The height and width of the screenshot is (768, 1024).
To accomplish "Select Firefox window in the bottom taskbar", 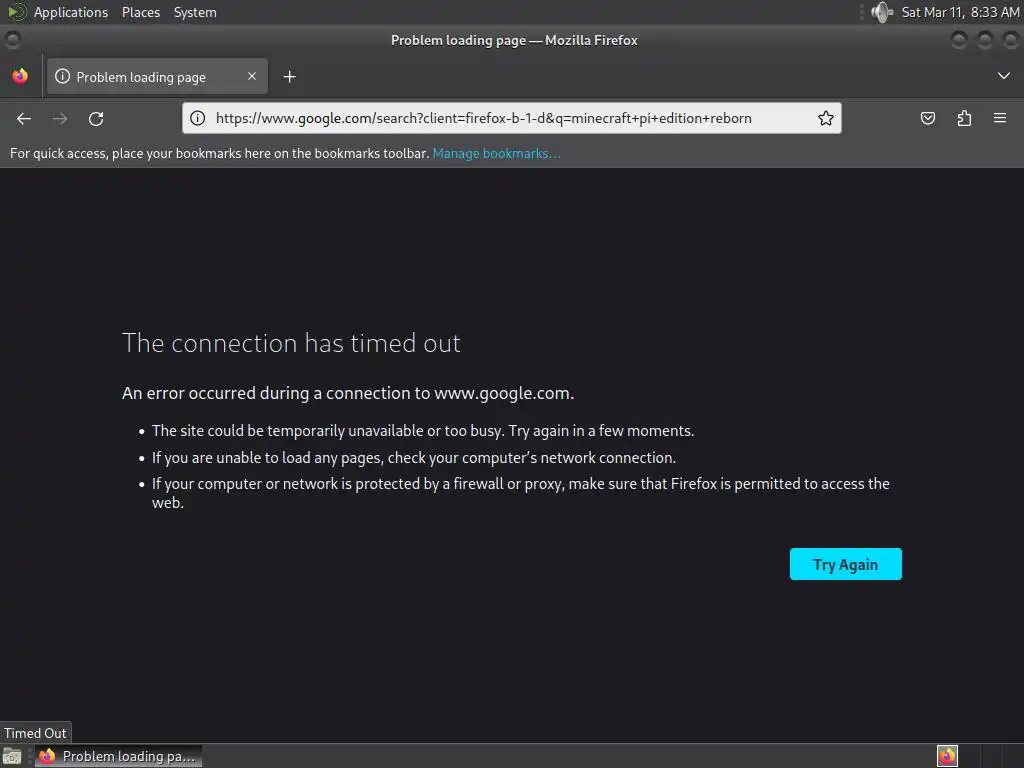I will 118,756.
